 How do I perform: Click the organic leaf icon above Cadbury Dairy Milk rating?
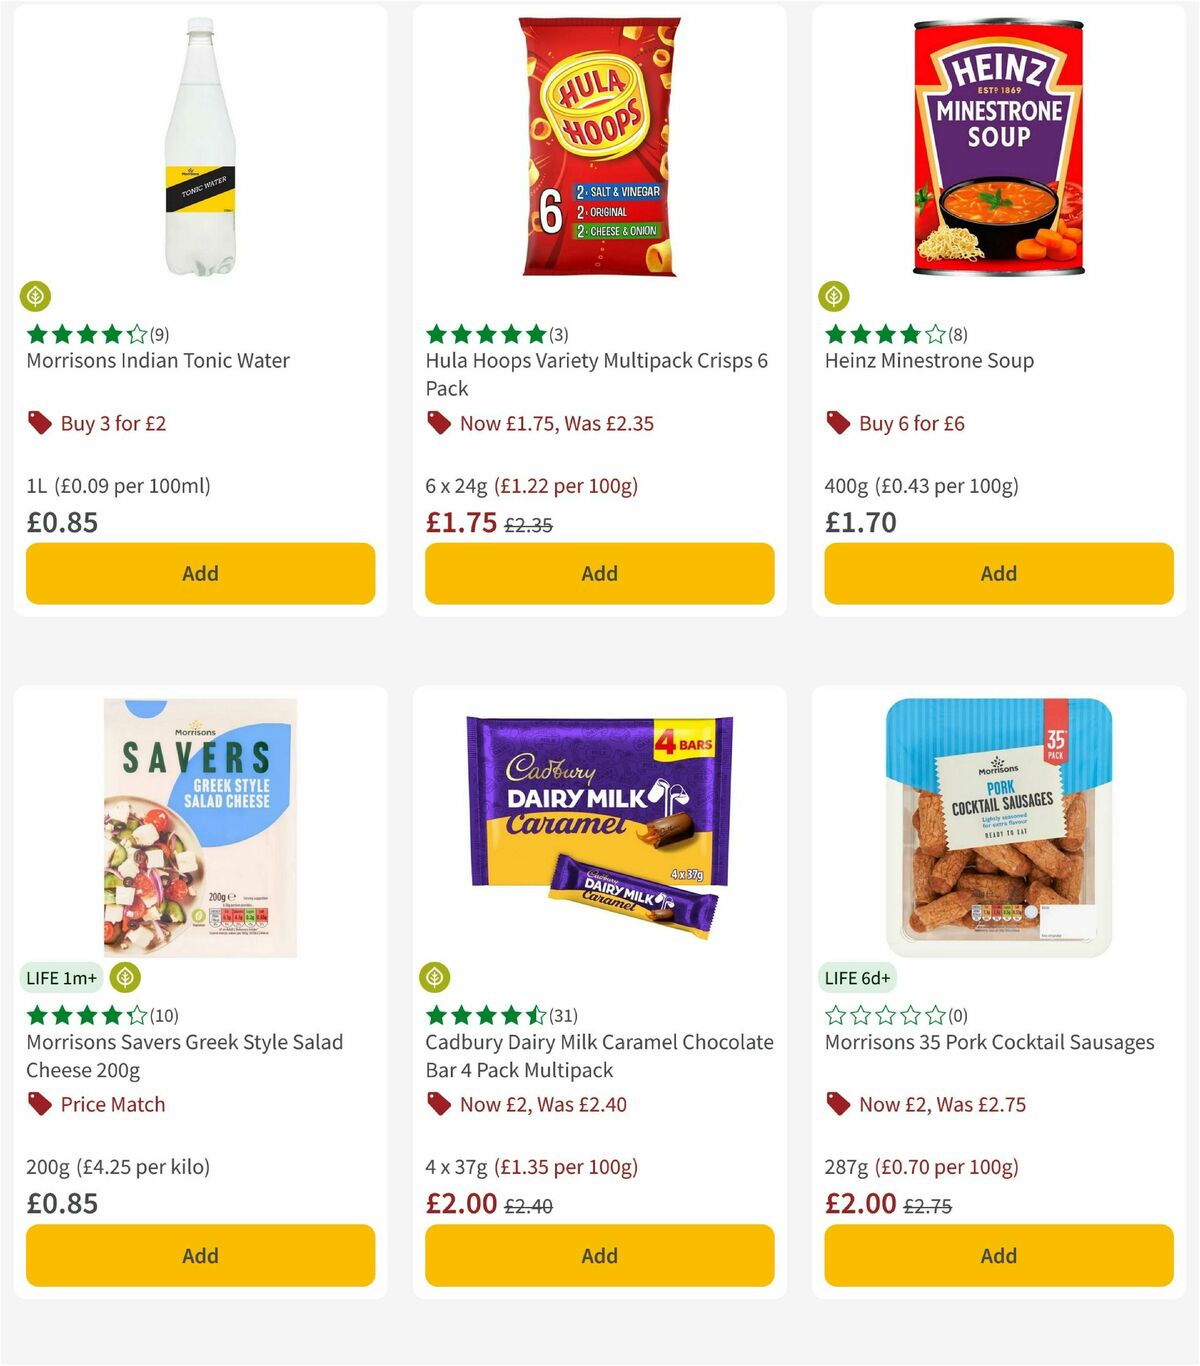coord(436,977)
